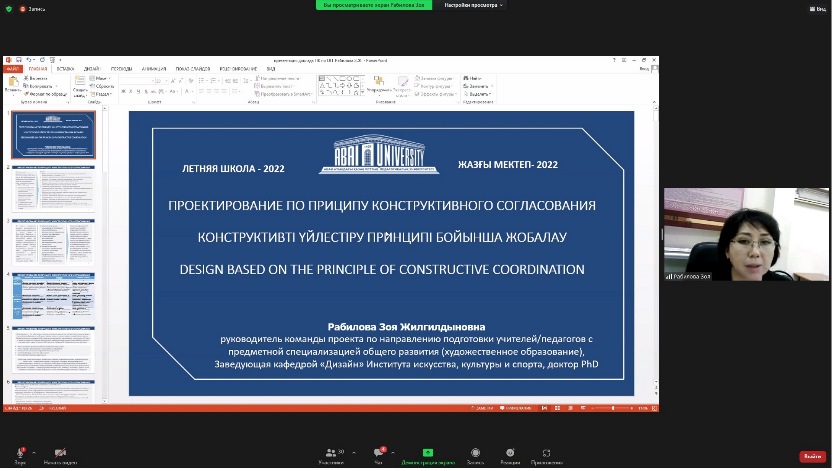Open the View Options dropdown at top
This screenshot has width=833, height=471.
(x=475, y=5)
